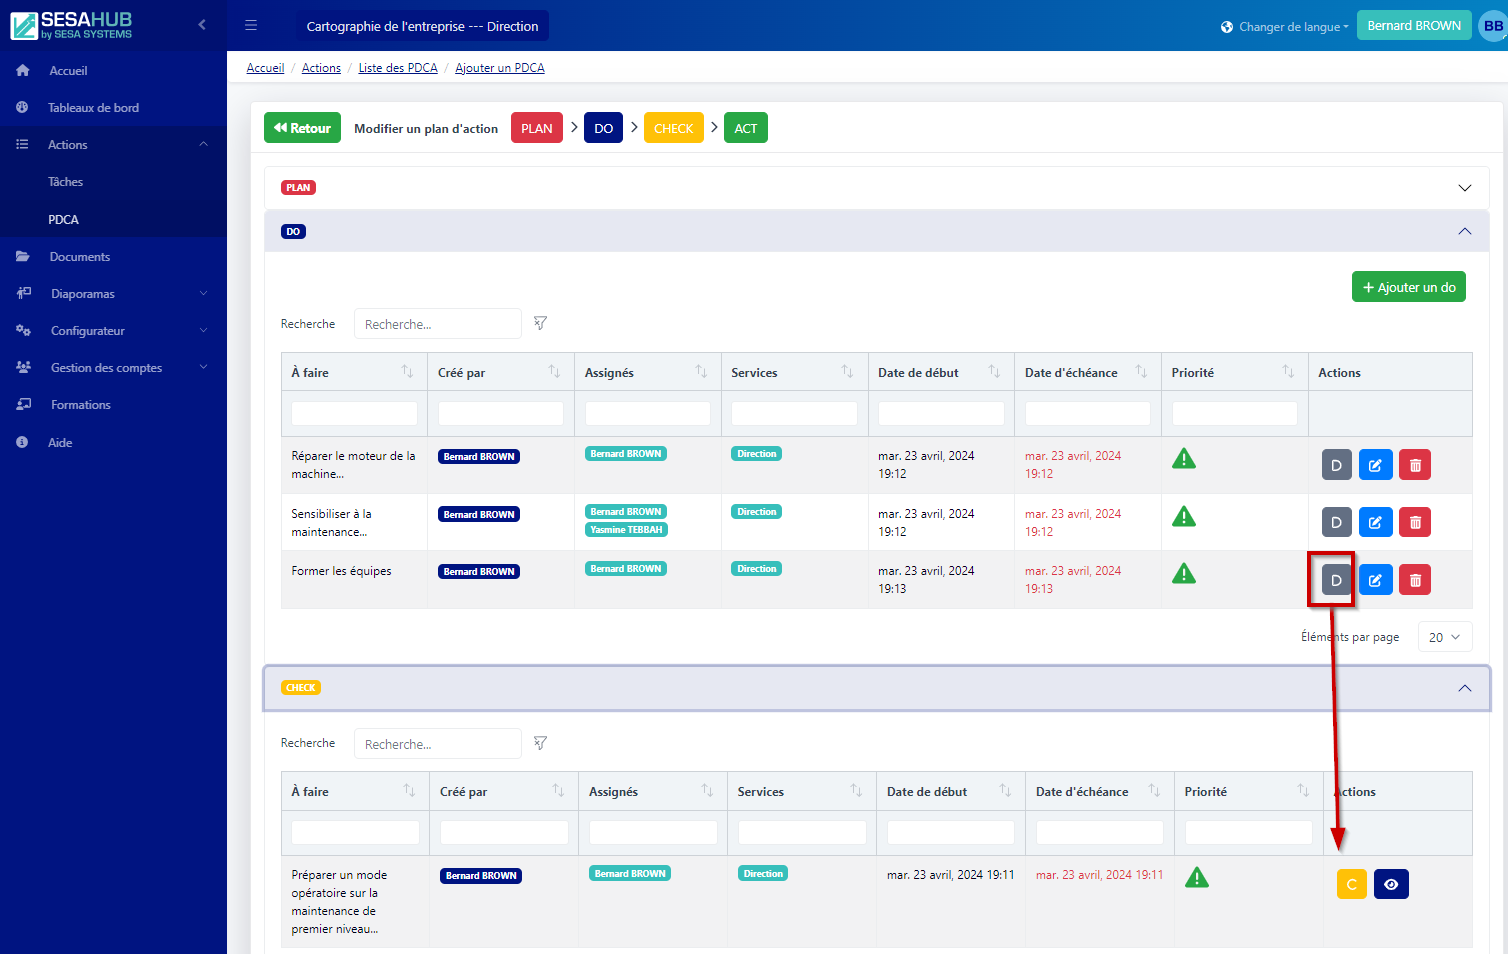The height and width of the screenshot is (954, 1508).
Task: Click the Recherche input in the CHECK section
Action: click(437, 744)
